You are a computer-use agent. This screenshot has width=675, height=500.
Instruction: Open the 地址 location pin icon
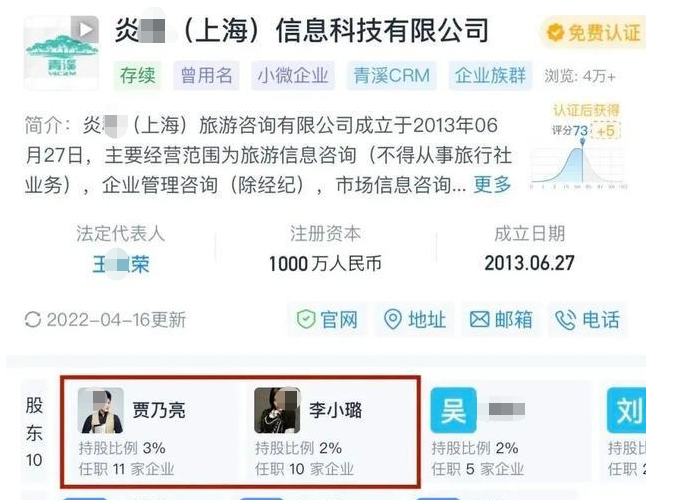[x=392, y=320]
